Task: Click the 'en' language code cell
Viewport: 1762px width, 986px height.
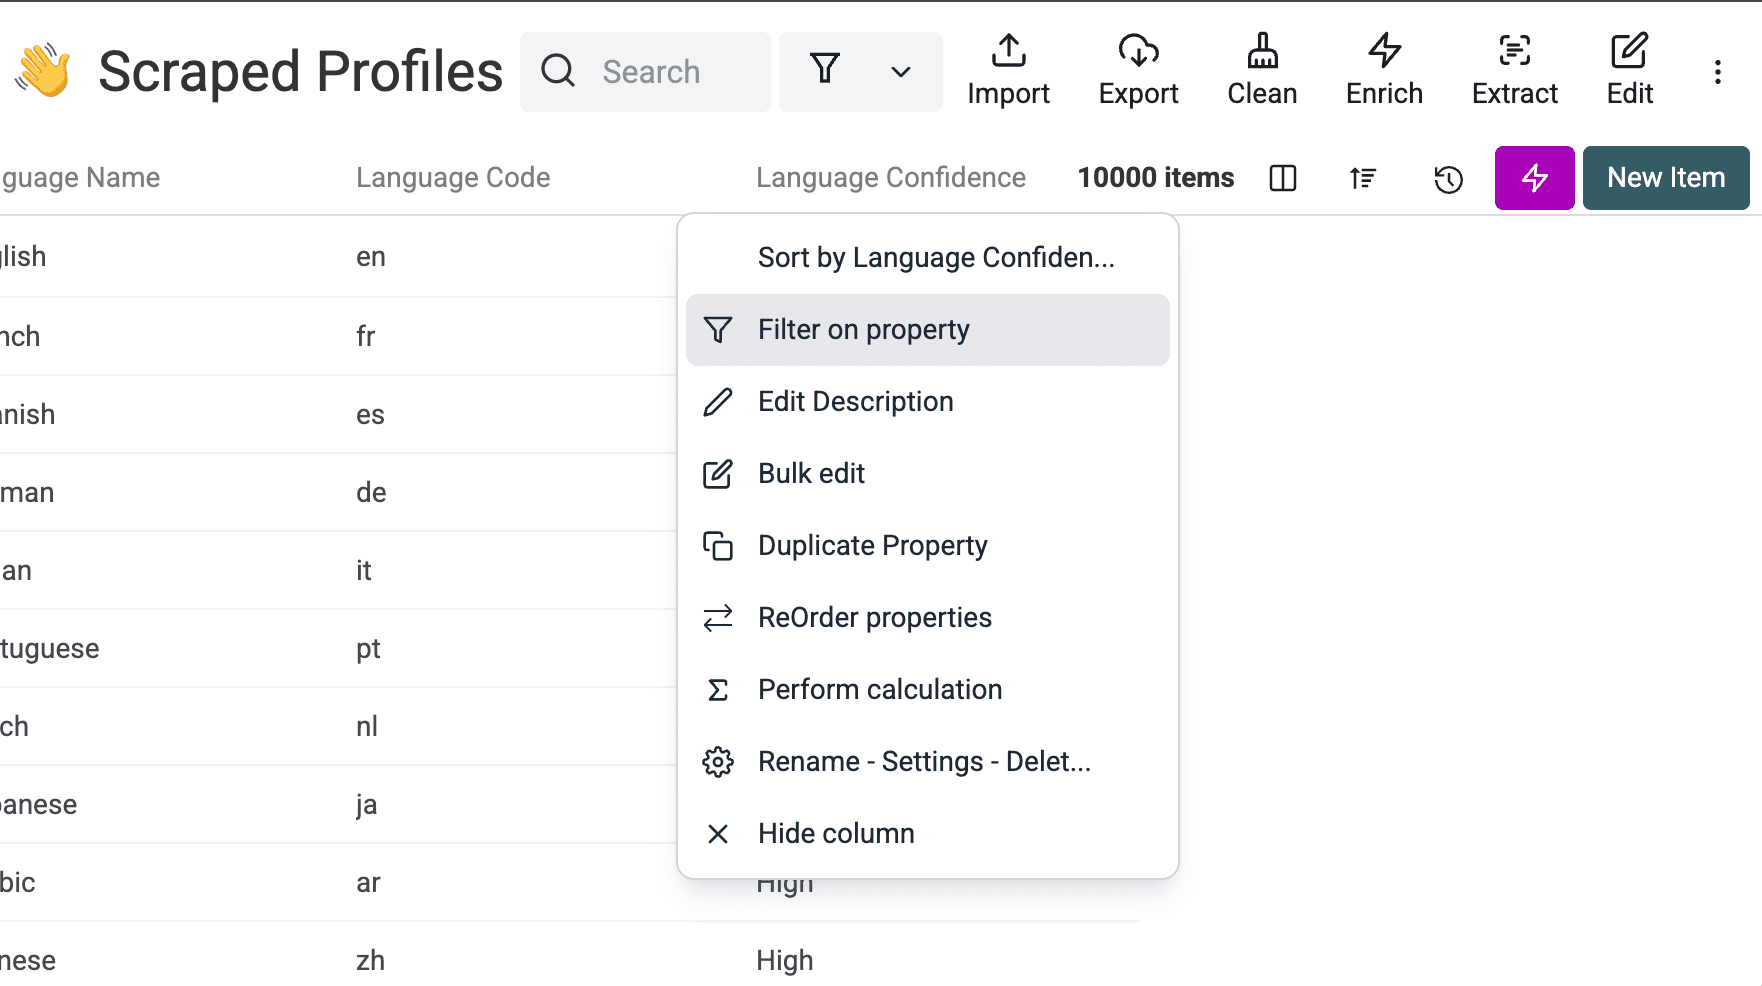Action: click(371, 257)
